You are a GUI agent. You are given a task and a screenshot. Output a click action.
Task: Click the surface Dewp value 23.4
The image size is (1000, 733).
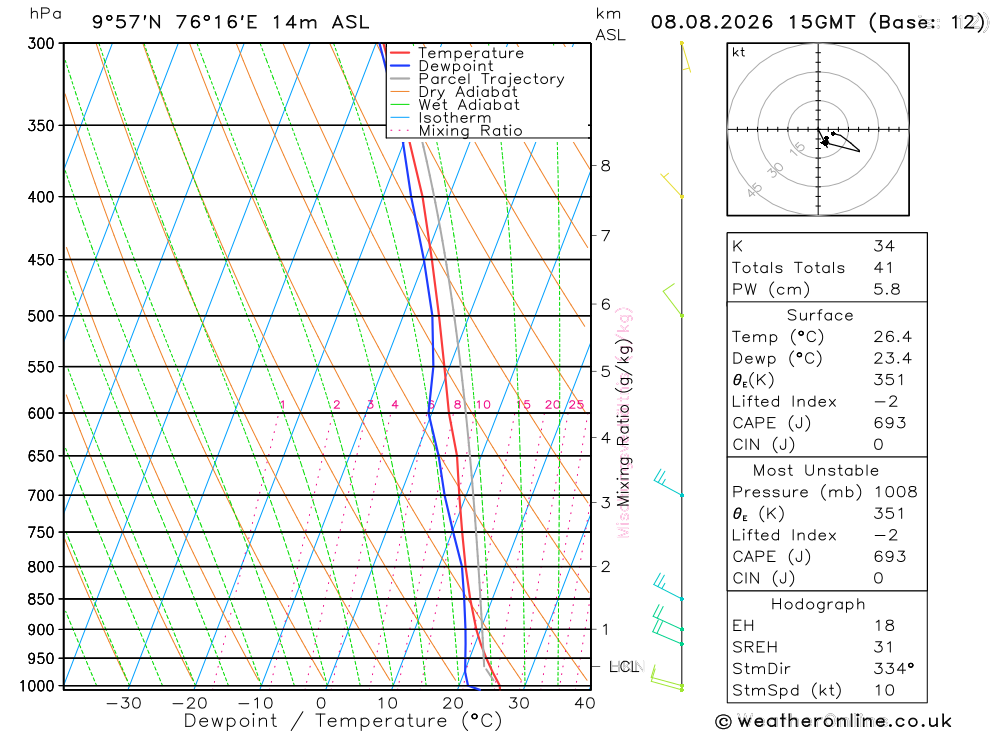[892, 359]
